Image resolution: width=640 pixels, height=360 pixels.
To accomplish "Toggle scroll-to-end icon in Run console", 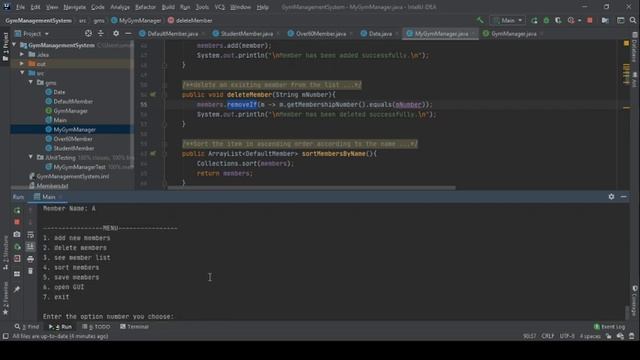I will [x=30, y=246].
